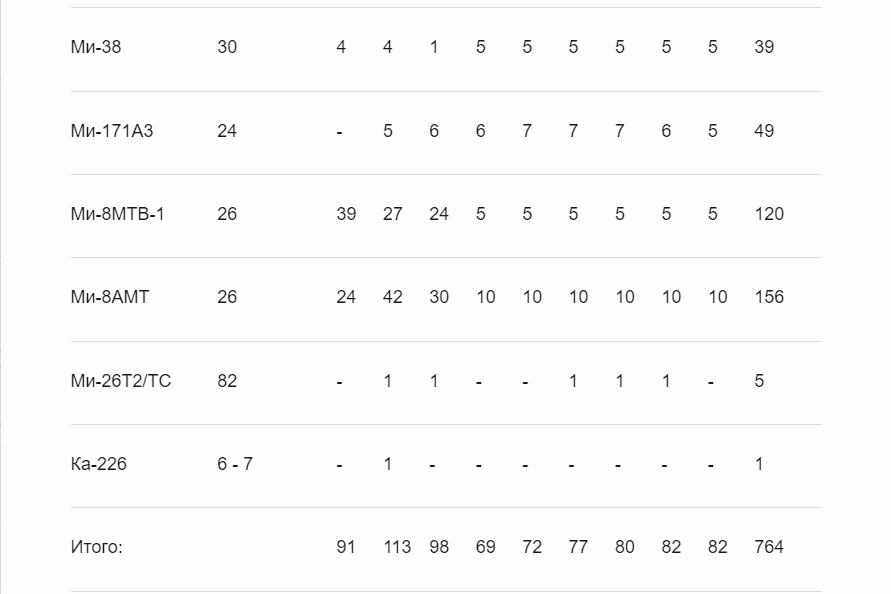The height and width of the screenshot is (594, 891).
Task: Click the Ми-8АМТ row label
Action: 110,297
